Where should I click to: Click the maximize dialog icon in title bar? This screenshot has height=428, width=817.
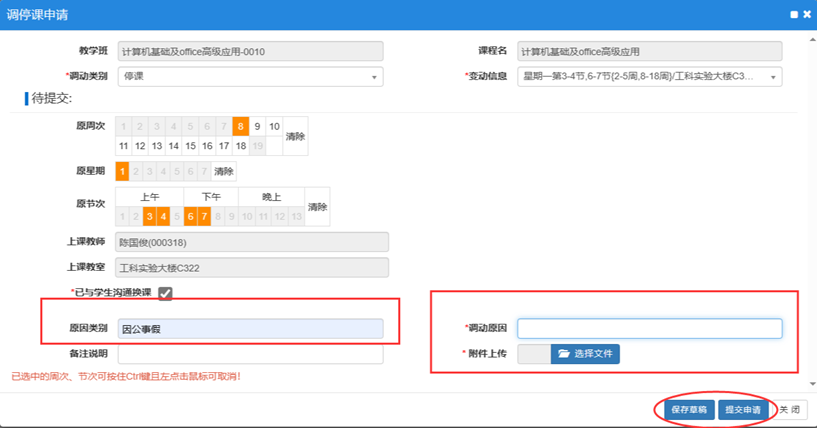794,15
